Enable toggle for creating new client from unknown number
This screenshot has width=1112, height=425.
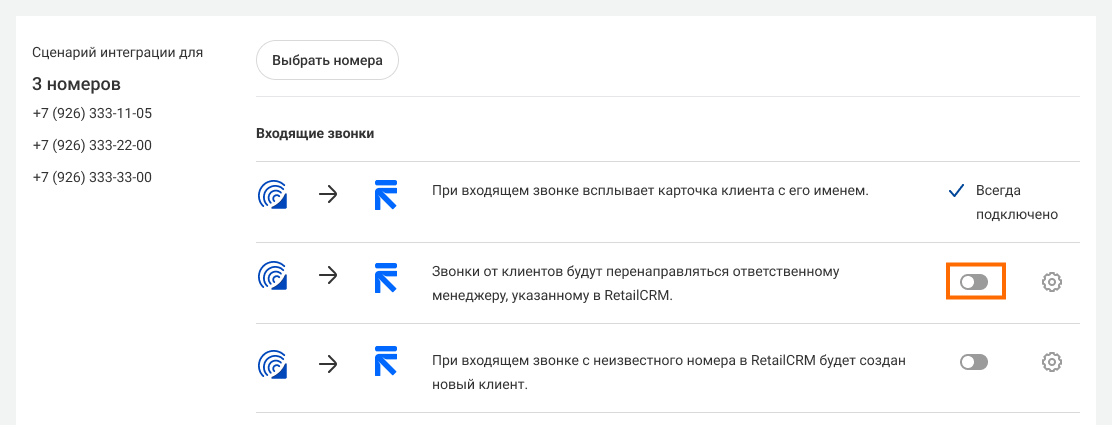(974, 363)
